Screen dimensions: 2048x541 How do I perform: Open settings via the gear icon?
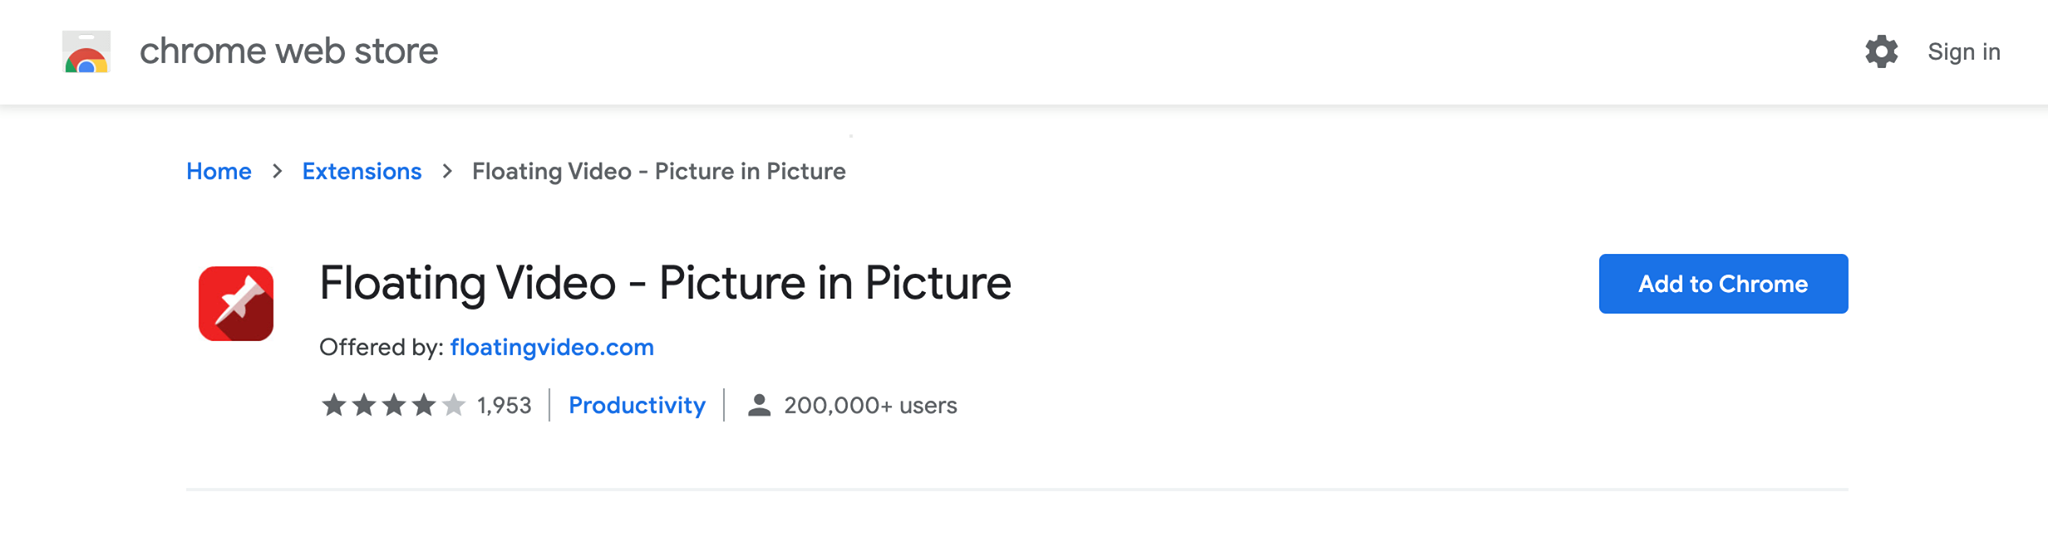tap(1881, 52)
